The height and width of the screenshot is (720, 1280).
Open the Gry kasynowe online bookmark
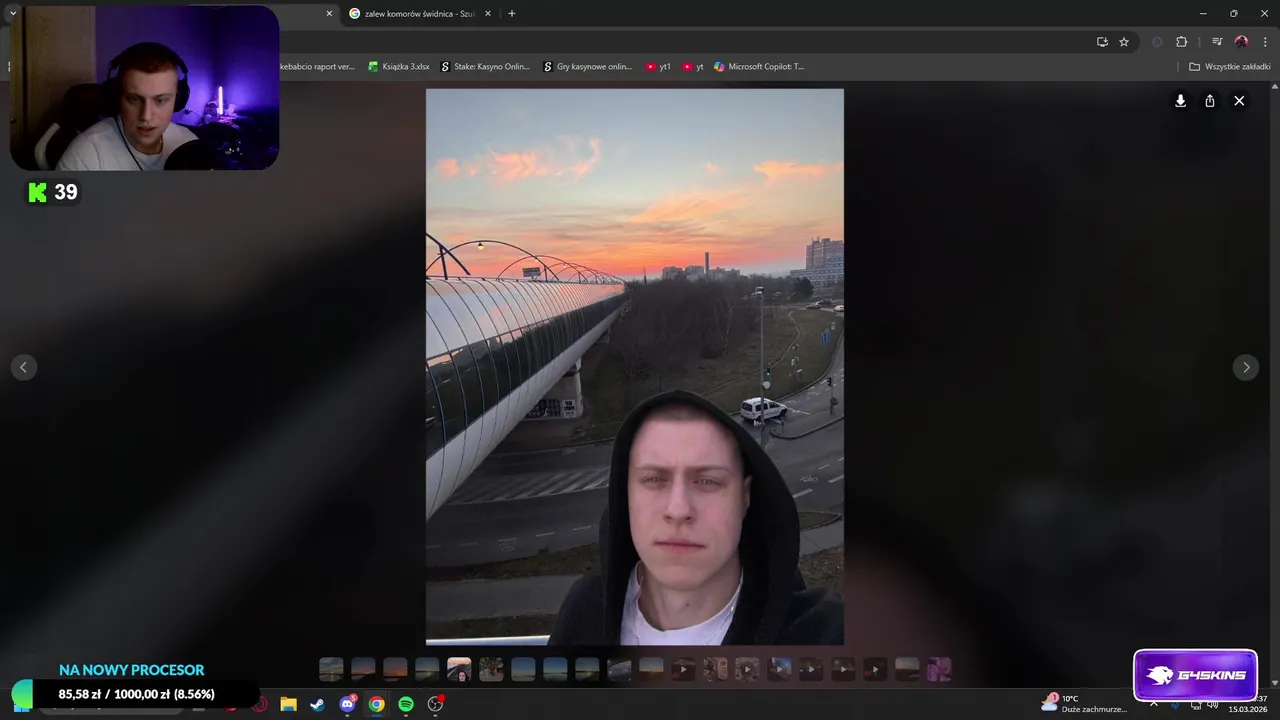pos(588,67)
